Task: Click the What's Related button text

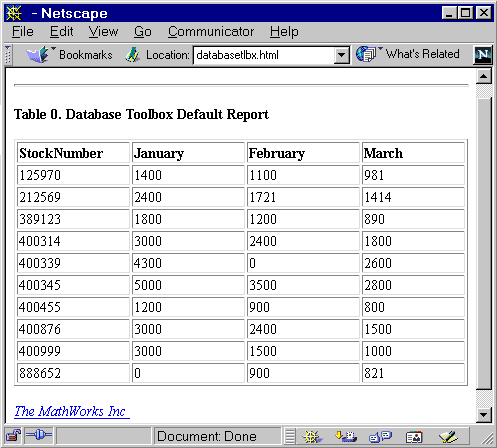Action: 422,54
